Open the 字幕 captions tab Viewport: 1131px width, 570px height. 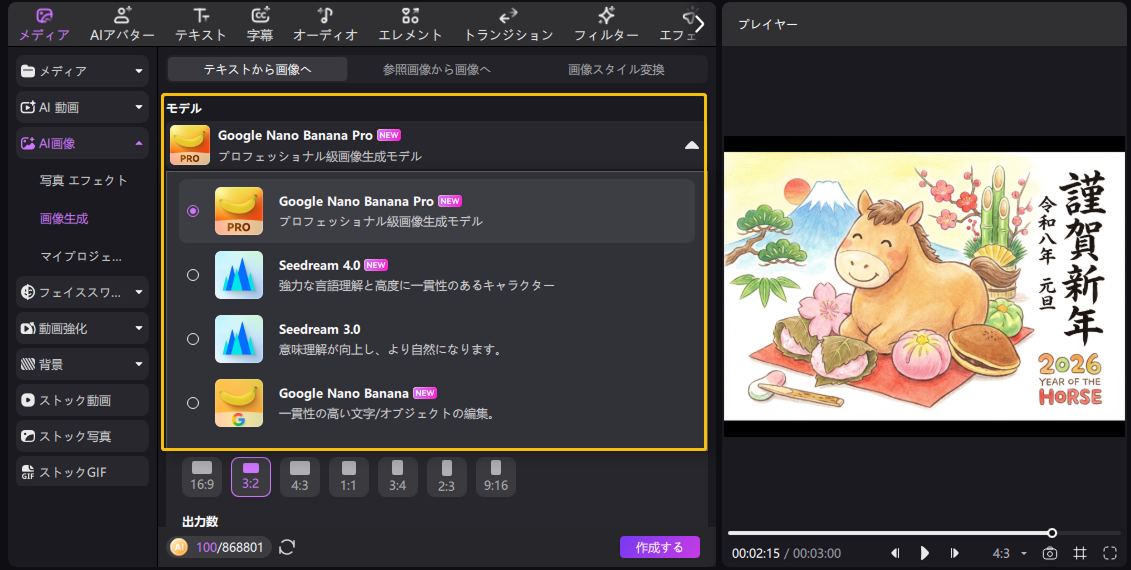pyautogui.click(x=260, y=25)
